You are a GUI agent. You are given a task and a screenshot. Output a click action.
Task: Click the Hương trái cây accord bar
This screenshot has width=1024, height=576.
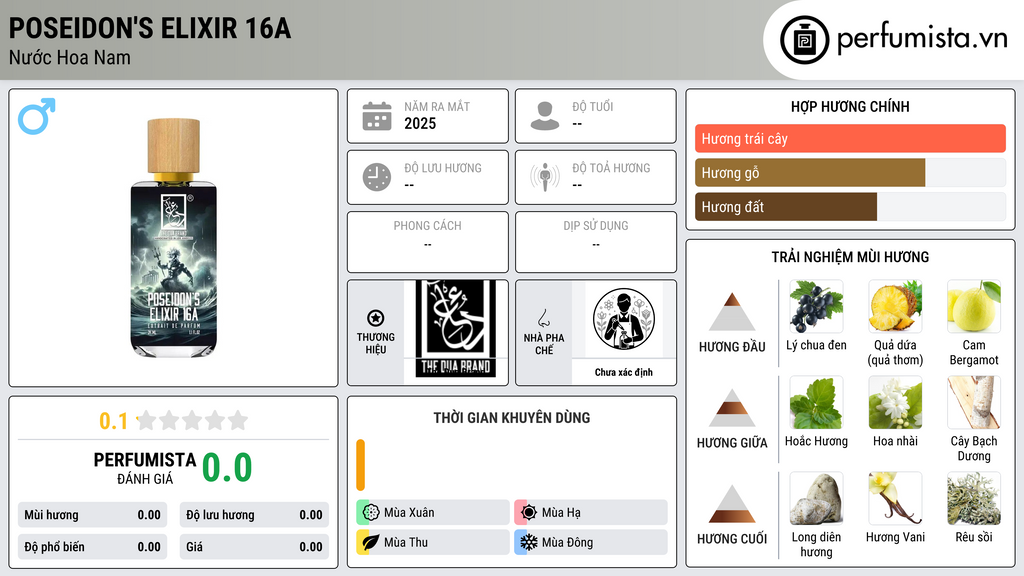[x=850, y=138]
